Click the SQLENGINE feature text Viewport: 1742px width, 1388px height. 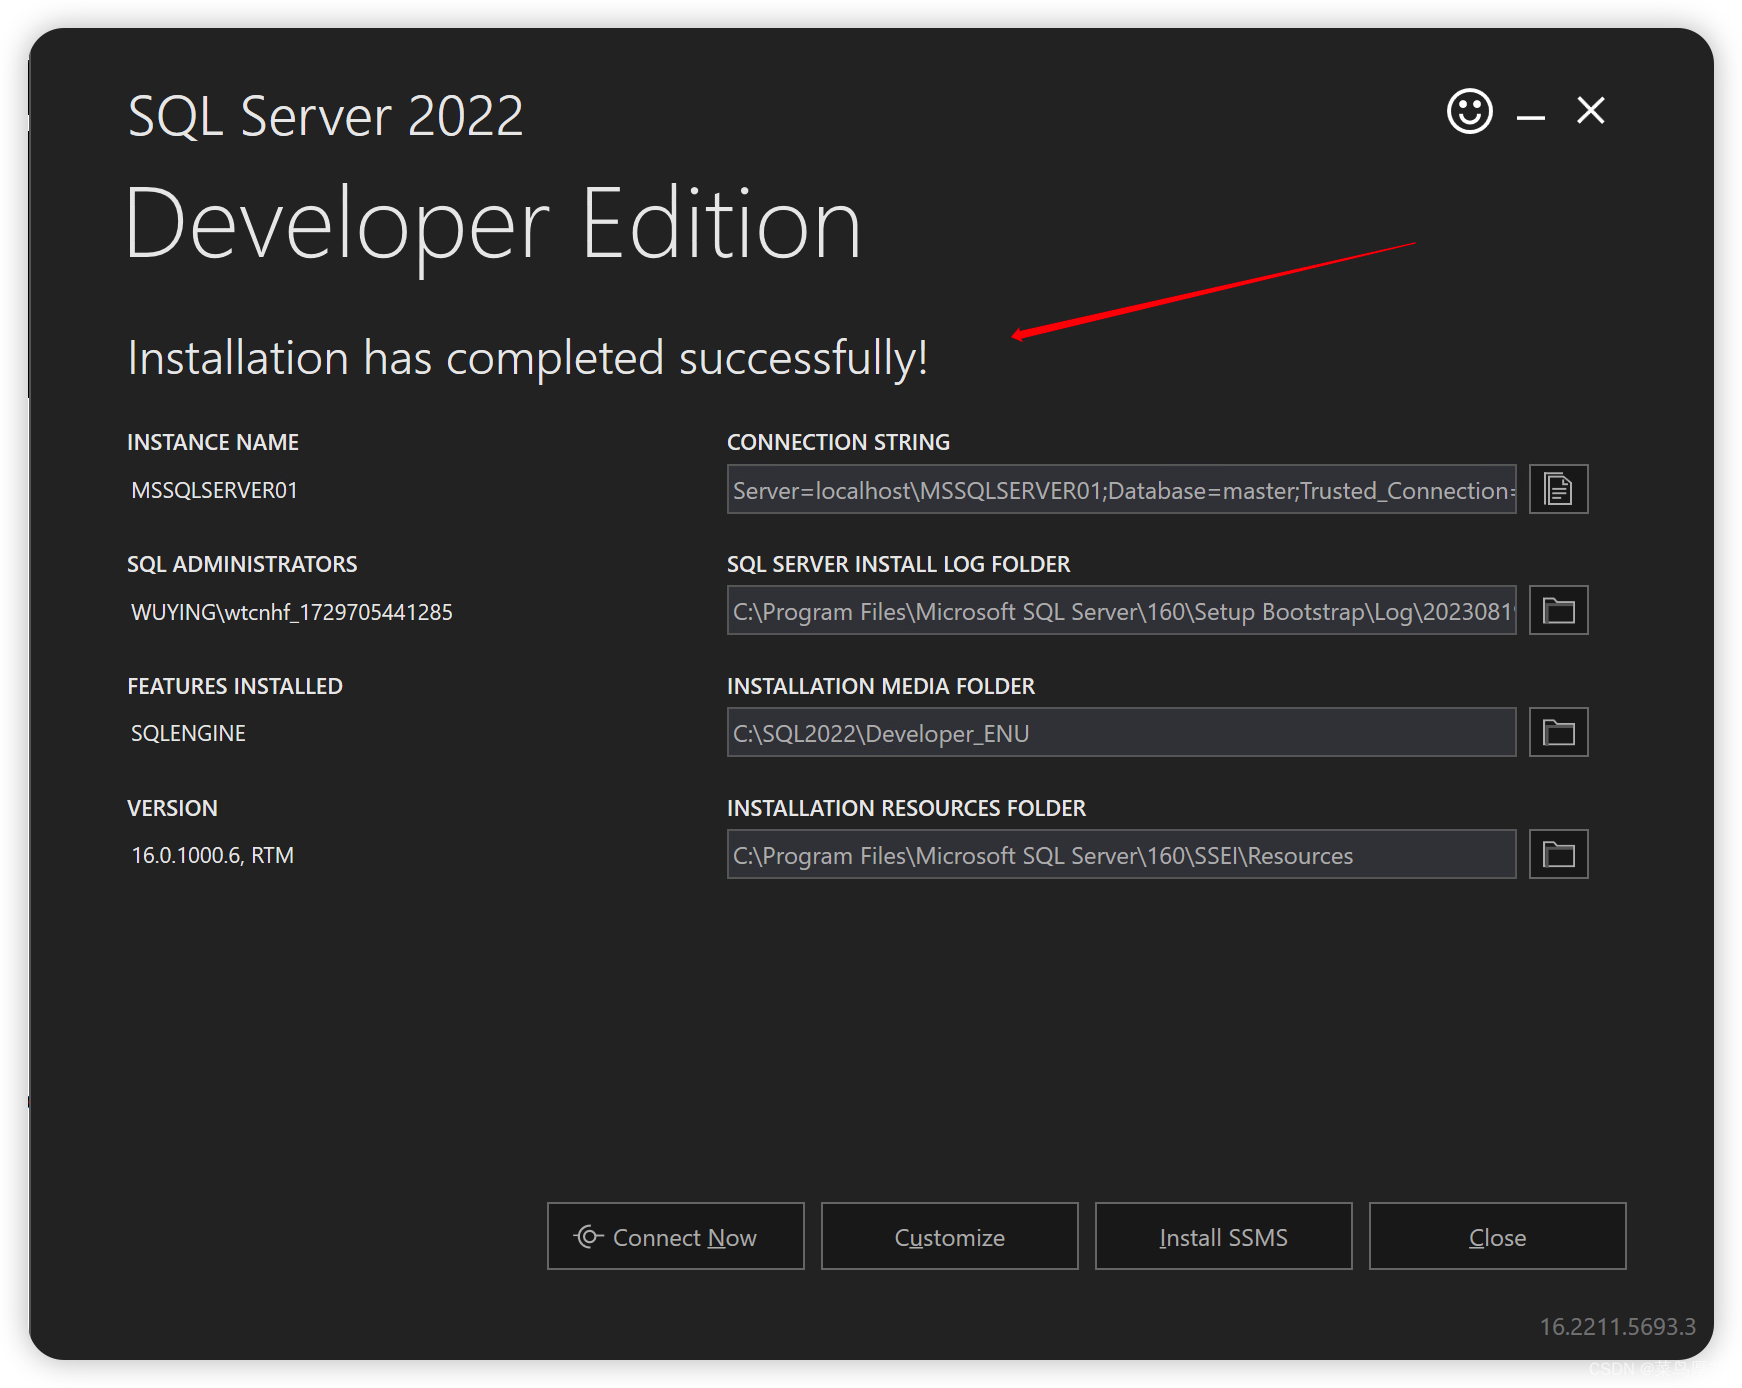pos(188,733)
